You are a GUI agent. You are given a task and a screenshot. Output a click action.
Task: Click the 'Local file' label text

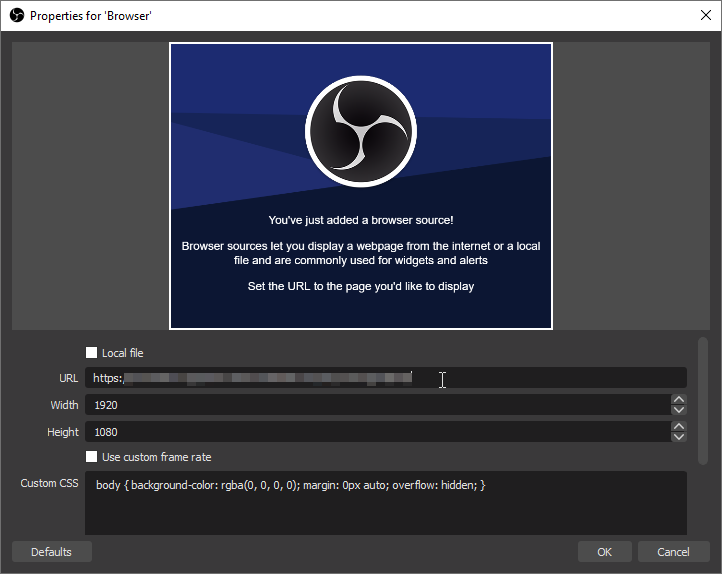pyautogui.click(x=122, y=353)
